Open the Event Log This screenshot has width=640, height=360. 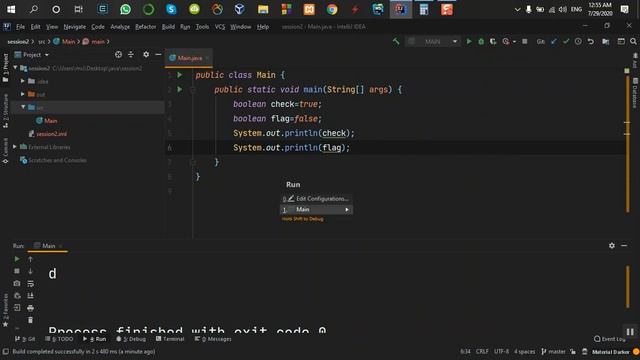[609, 339]
